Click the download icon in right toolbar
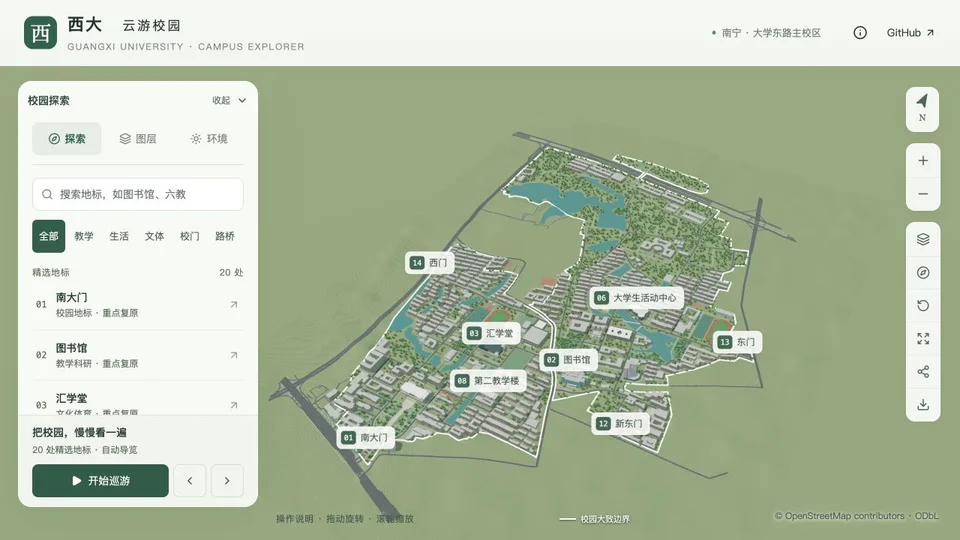The height and width of the screenshot is (540, 960). [x=923, y=405]
